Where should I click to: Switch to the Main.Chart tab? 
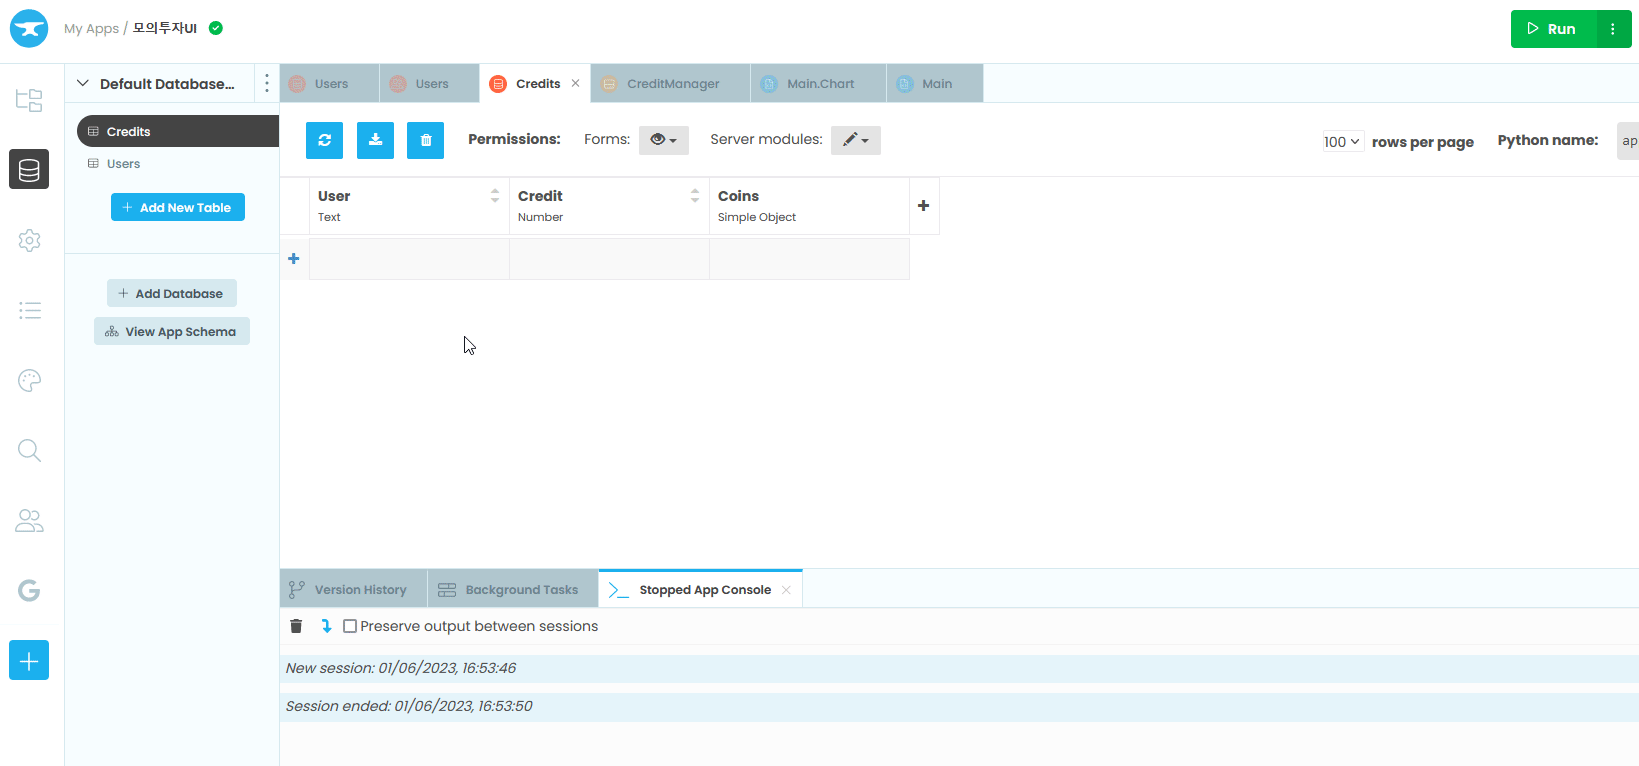[819, 84]
